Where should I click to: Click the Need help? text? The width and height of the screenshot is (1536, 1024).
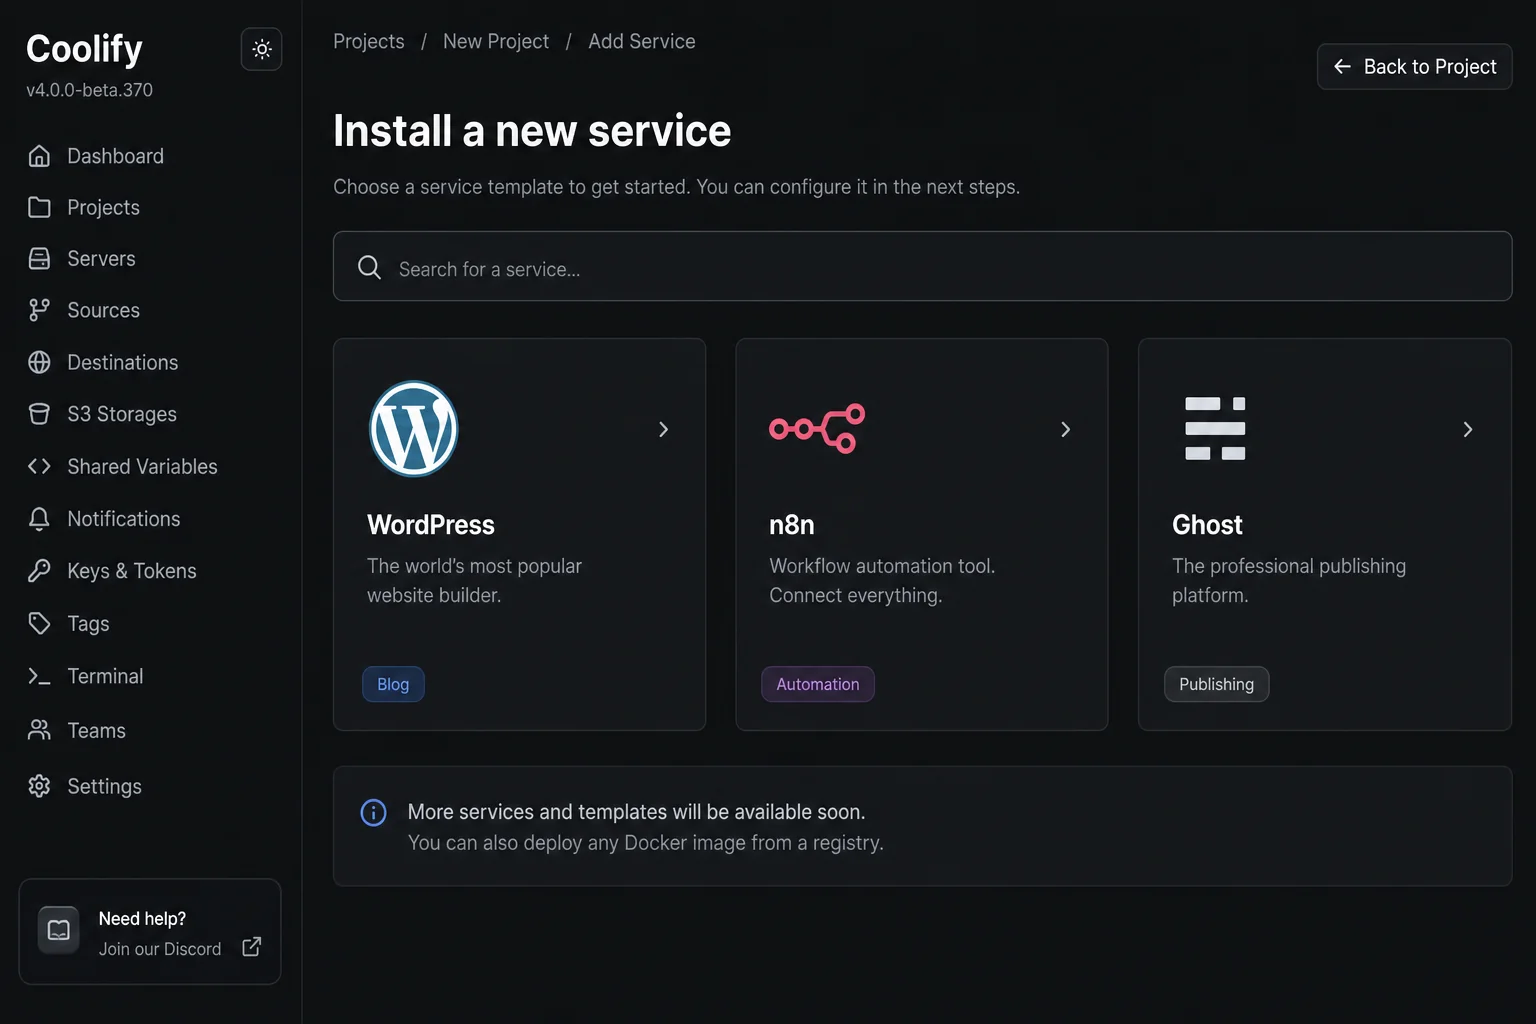(x=142, y=918)
